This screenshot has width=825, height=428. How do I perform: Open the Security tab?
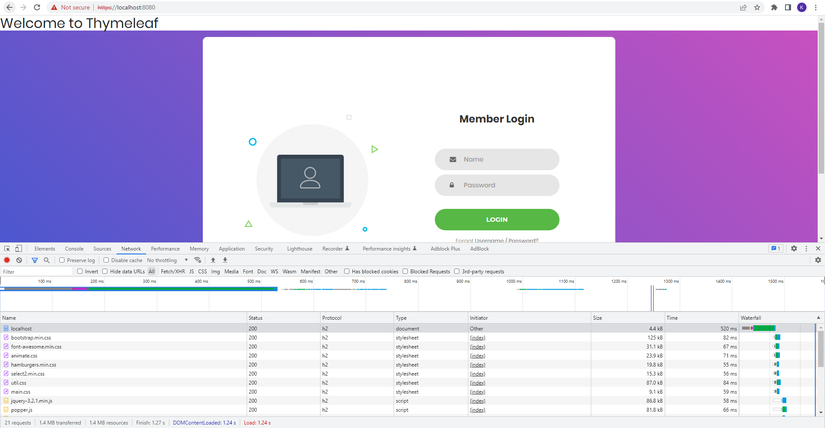264,248
